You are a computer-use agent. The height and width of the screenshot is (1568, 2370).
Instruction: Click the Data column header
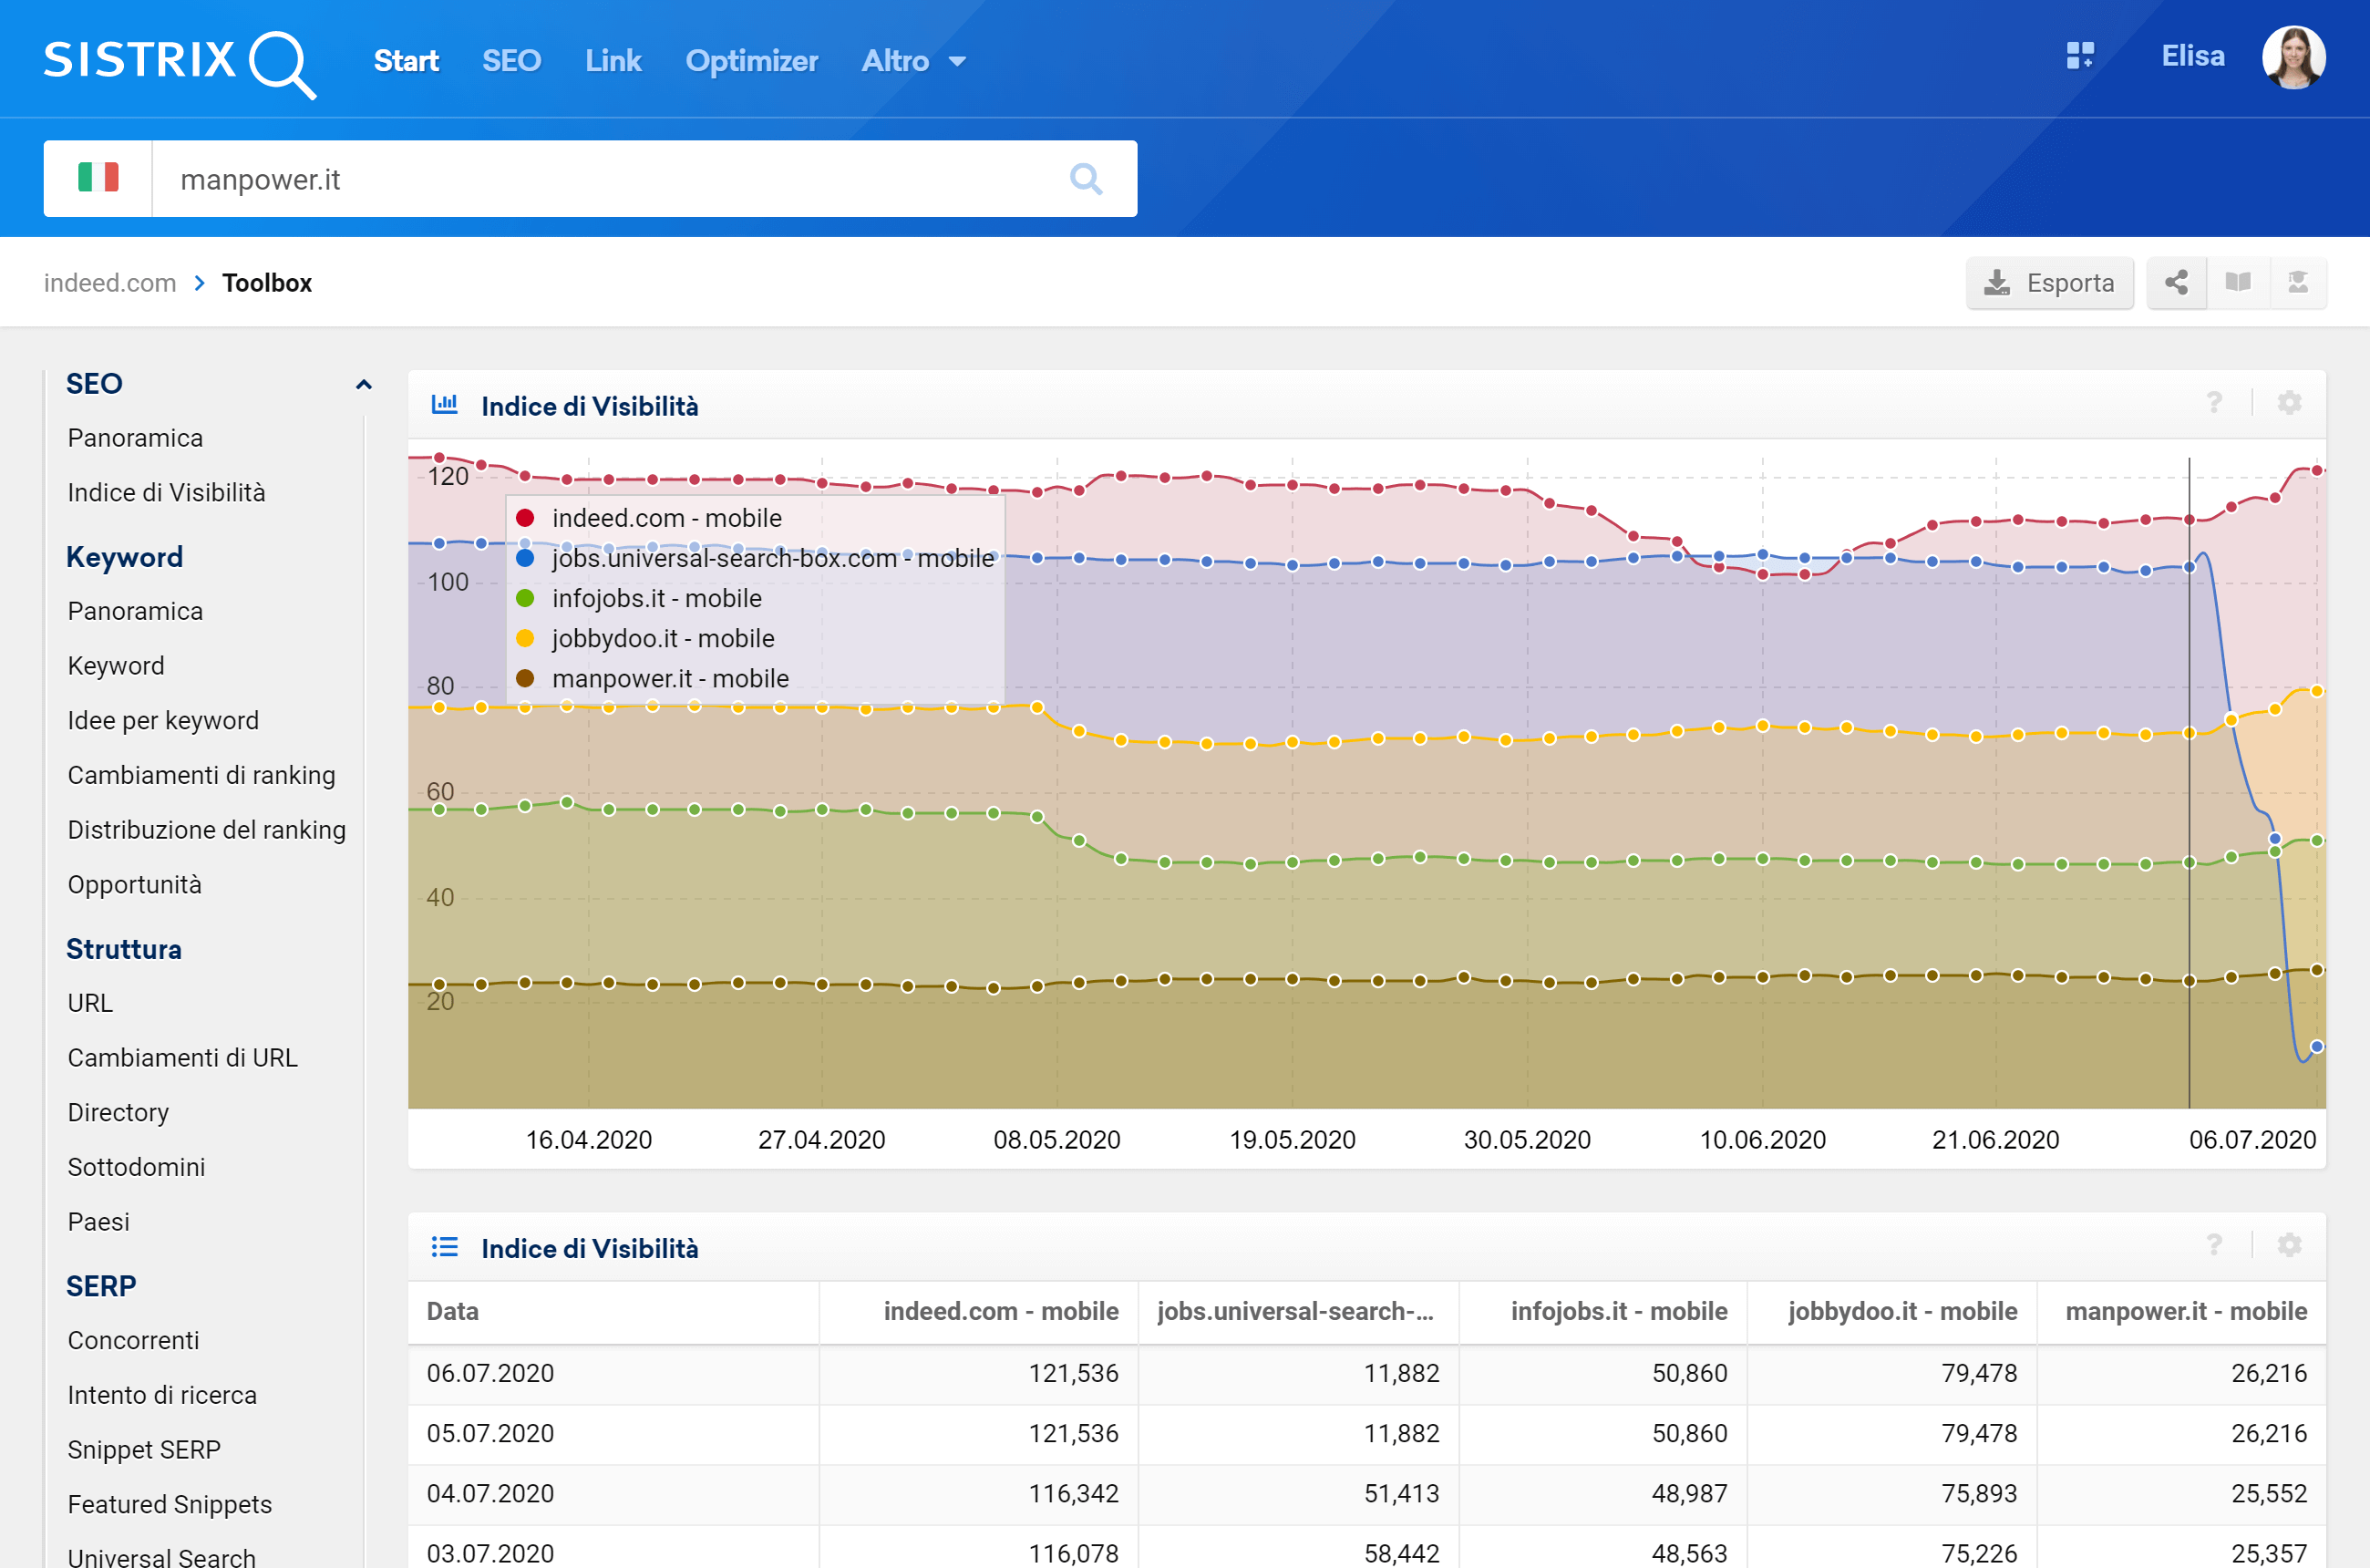tap(452, 1311)
